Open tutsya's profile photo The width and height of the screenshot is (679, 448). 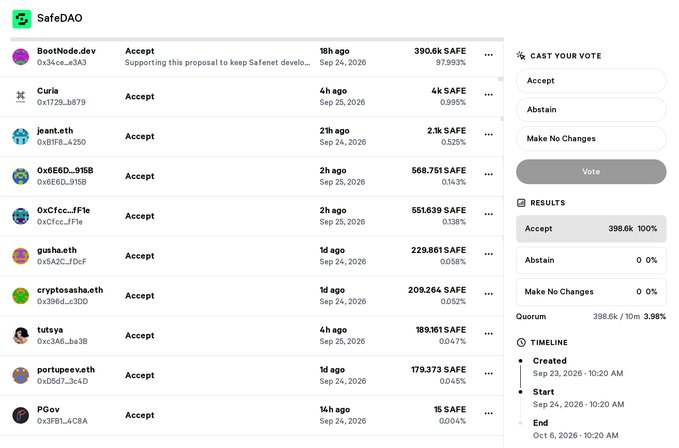coord(20,335)
